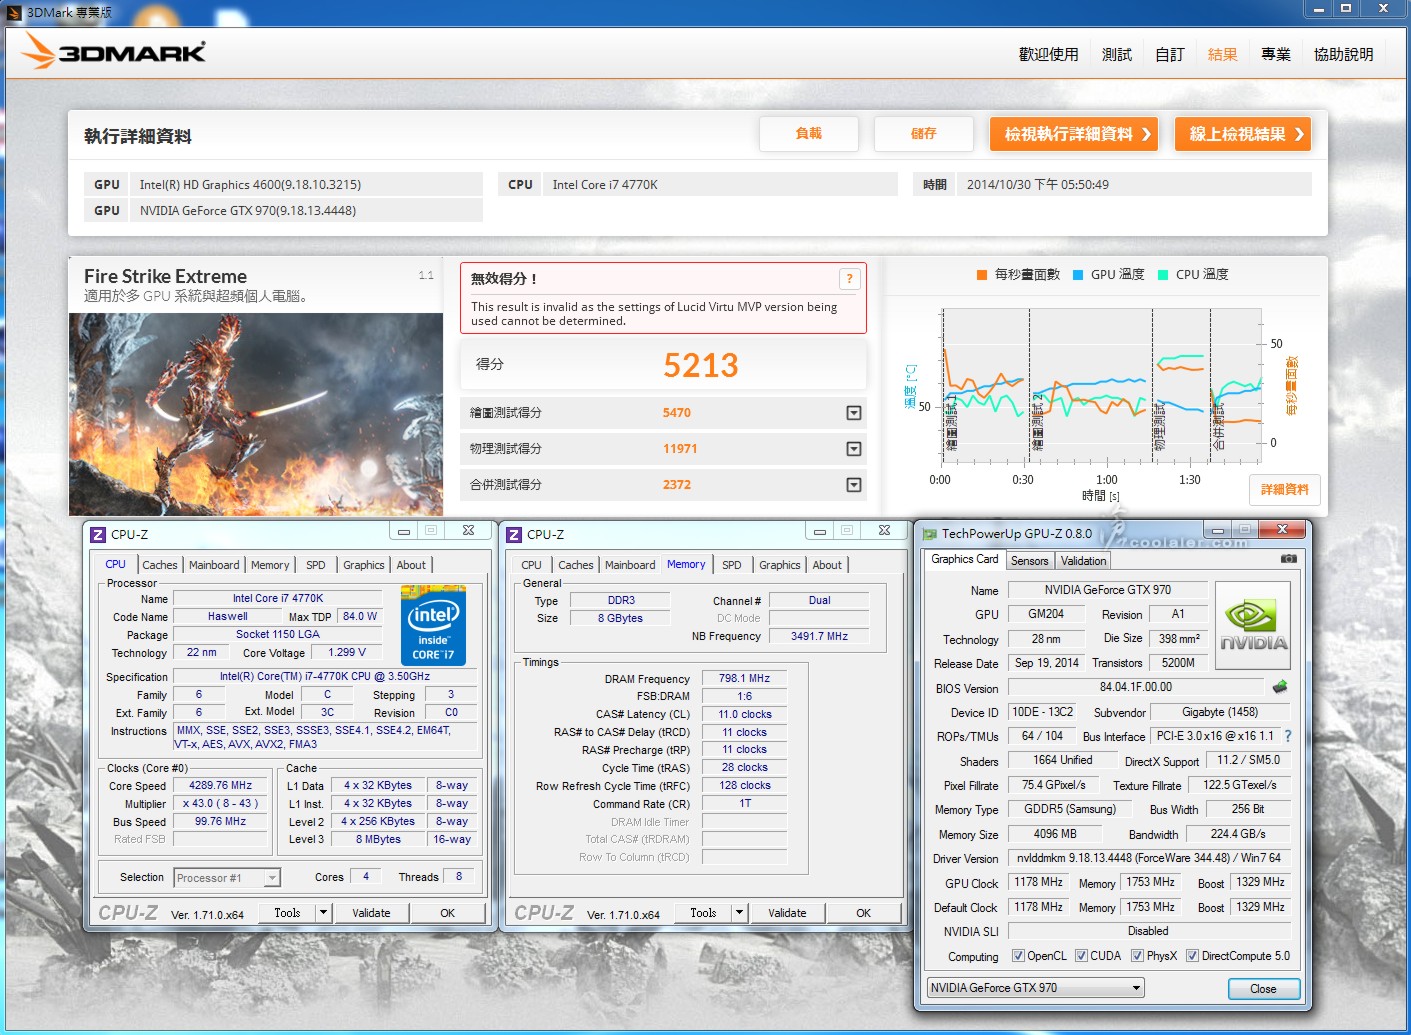Open the NVIDIA GeForce GTX 970 GPU selector
Screen dimensions: 1411x1035
point(1036,988)
